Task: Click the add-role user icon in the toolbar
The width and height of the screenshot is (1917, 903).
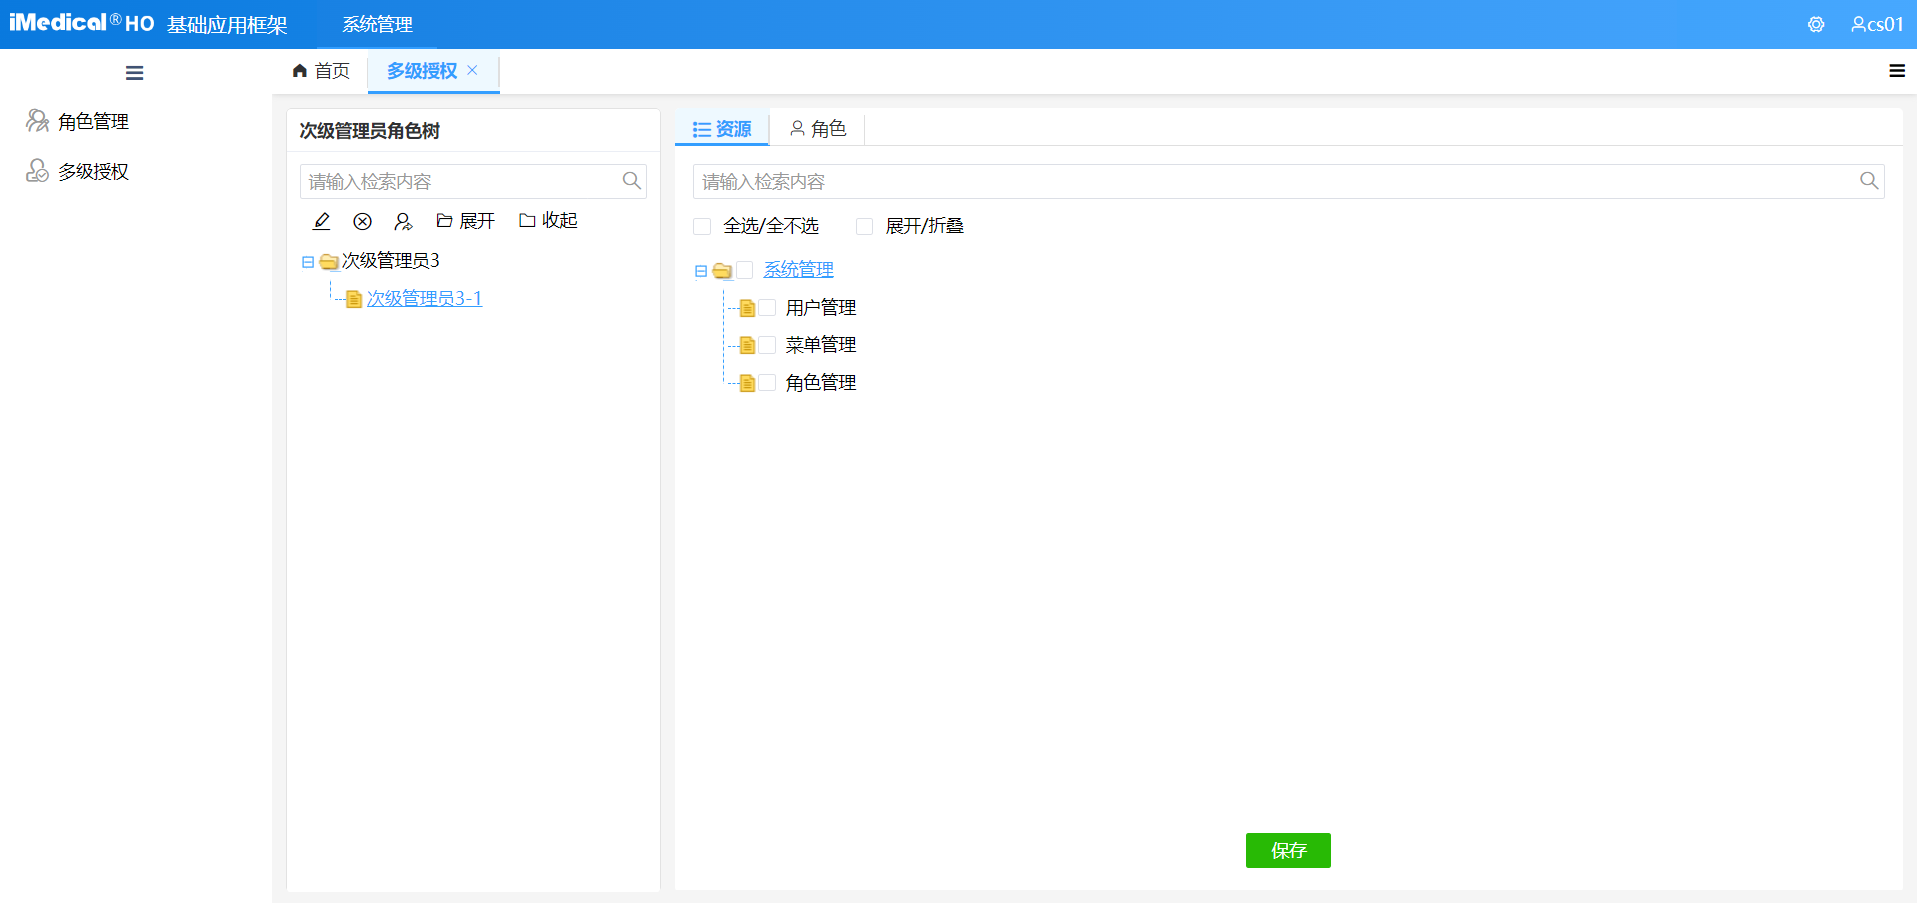Action: (x=403, y=220)
